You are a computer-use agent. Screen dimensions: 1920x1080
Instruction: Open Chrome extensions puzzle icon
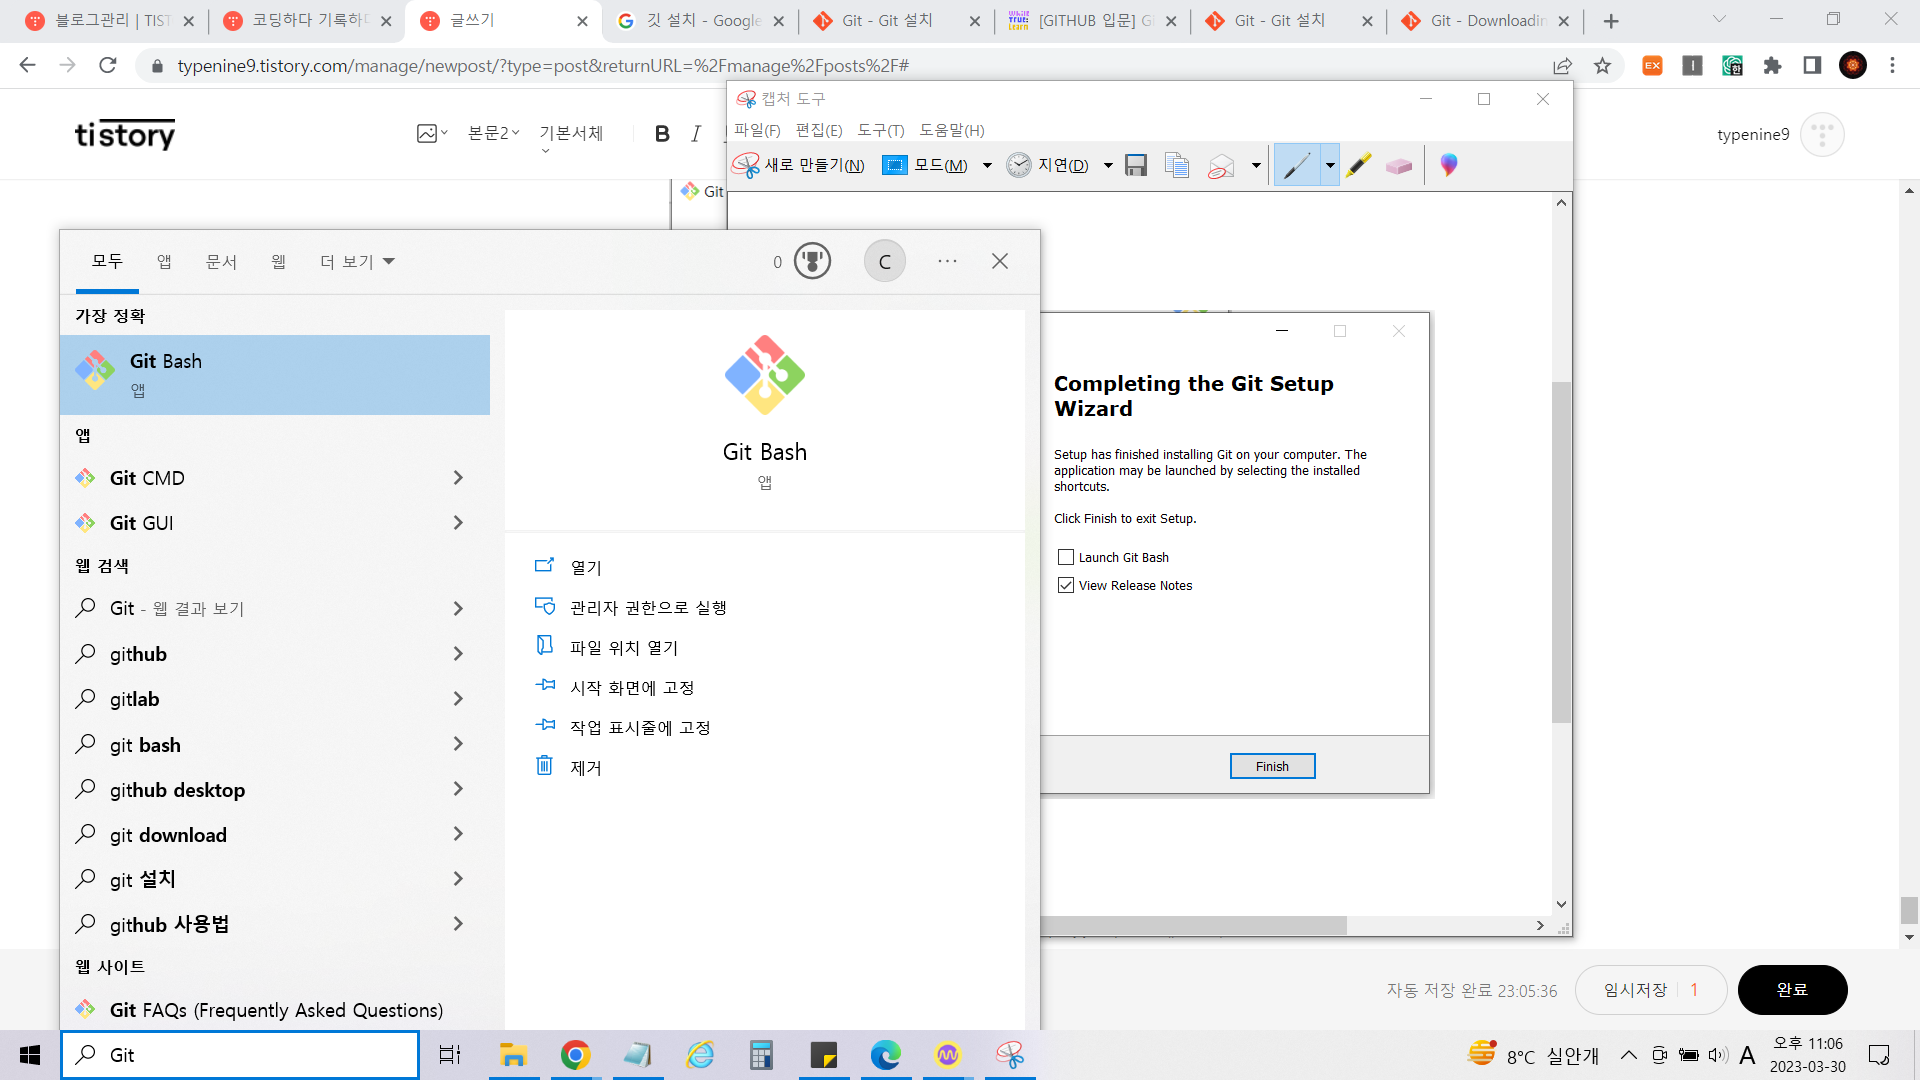click(1773, 66)
